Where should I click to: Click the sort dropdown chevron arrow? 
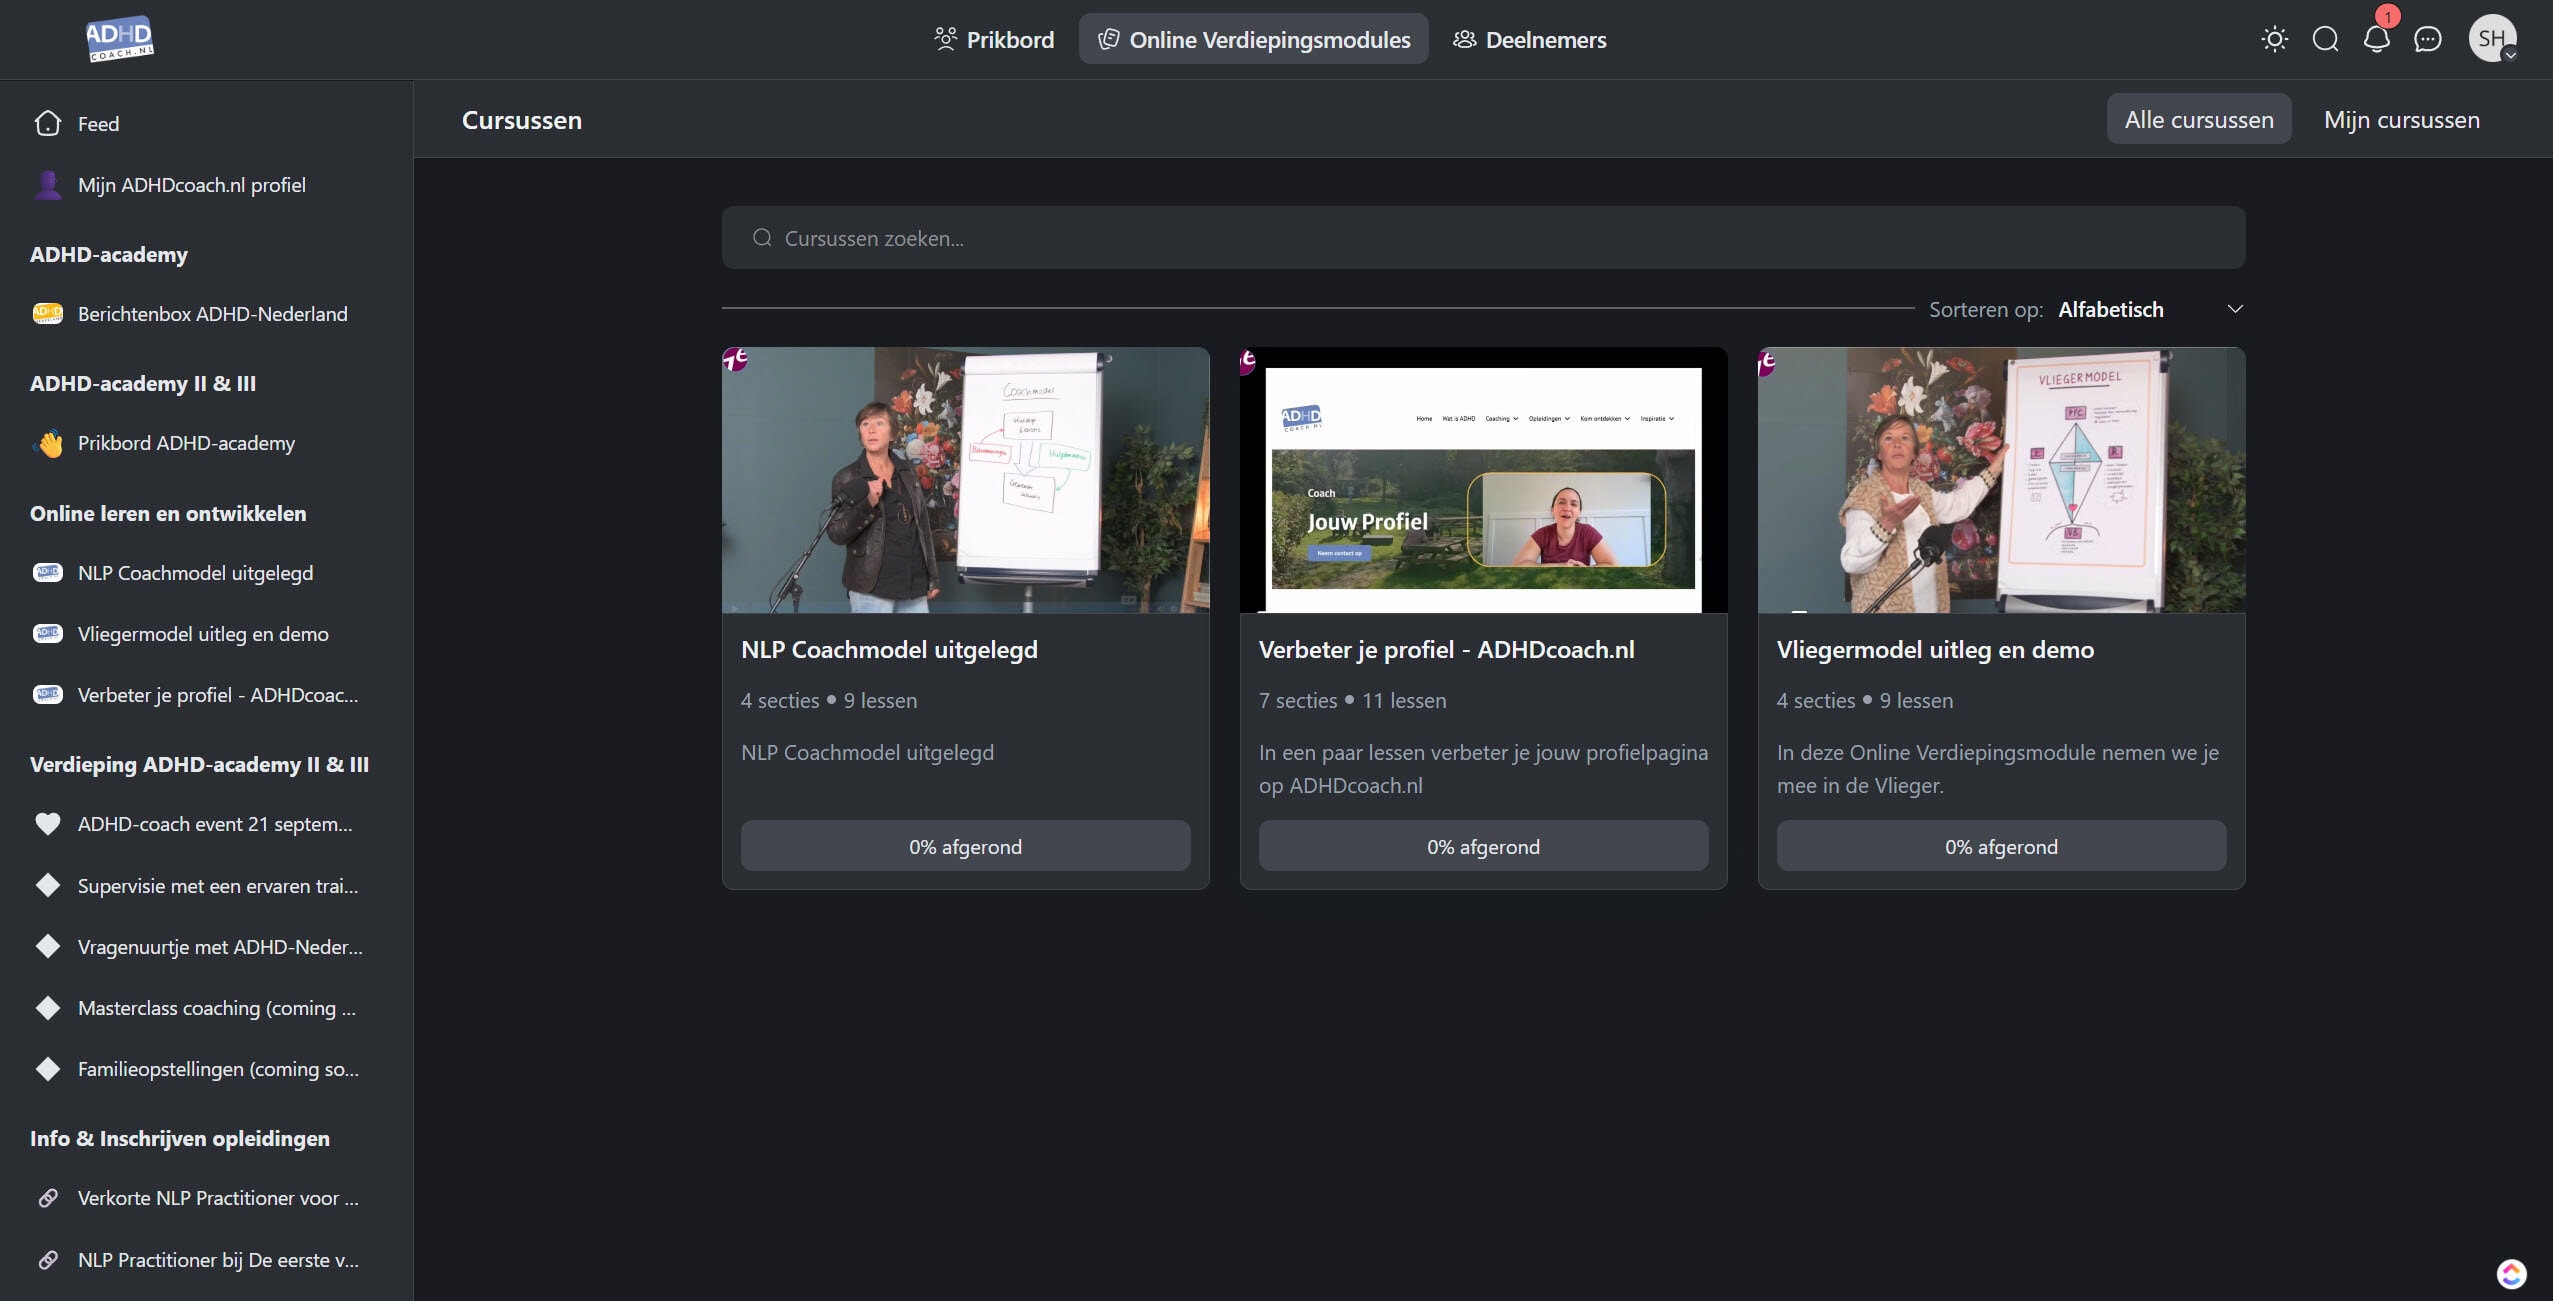(x=2234, y=309)
